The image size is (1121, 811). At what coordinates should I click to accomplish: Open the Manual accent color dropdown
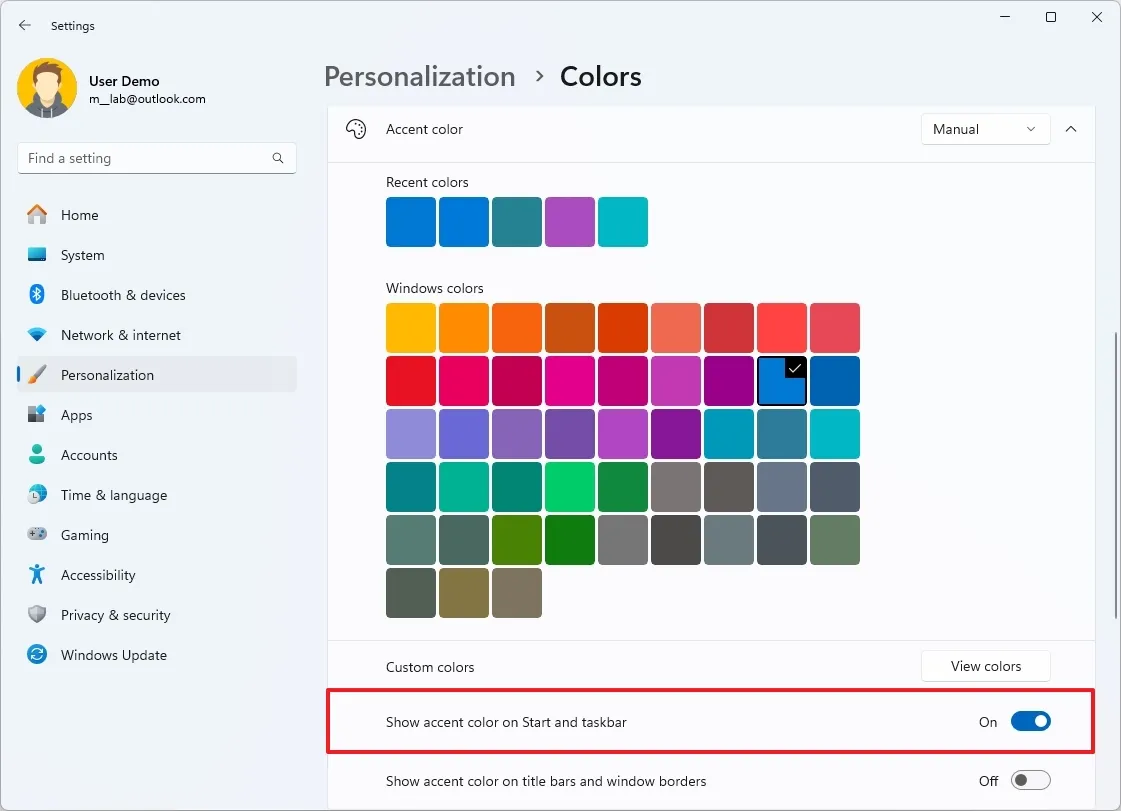pos(985,129)
